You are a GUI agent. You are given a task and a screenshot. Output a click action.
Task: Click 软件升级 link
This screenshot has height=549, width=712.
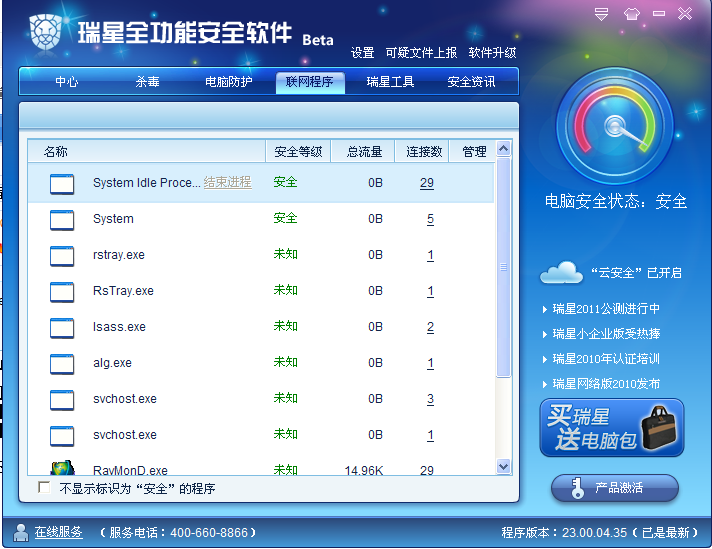point(492,53)
